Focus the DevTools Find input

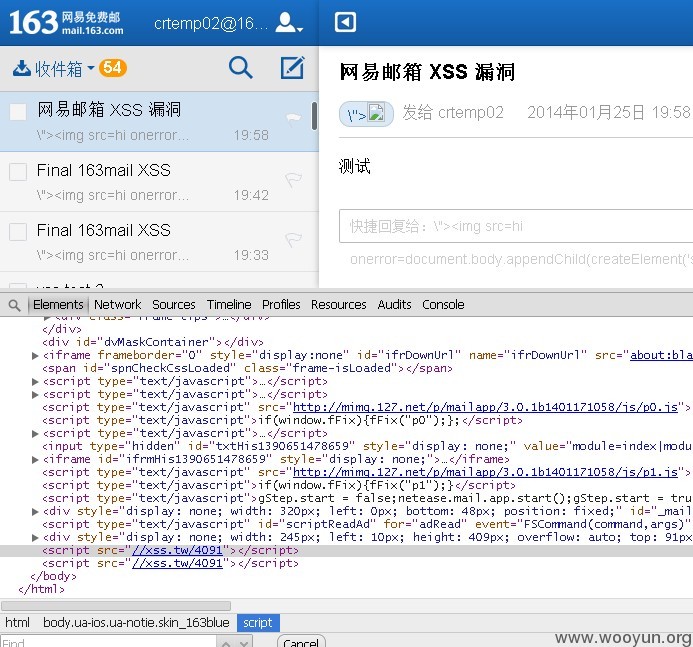[x=108, y=641]
